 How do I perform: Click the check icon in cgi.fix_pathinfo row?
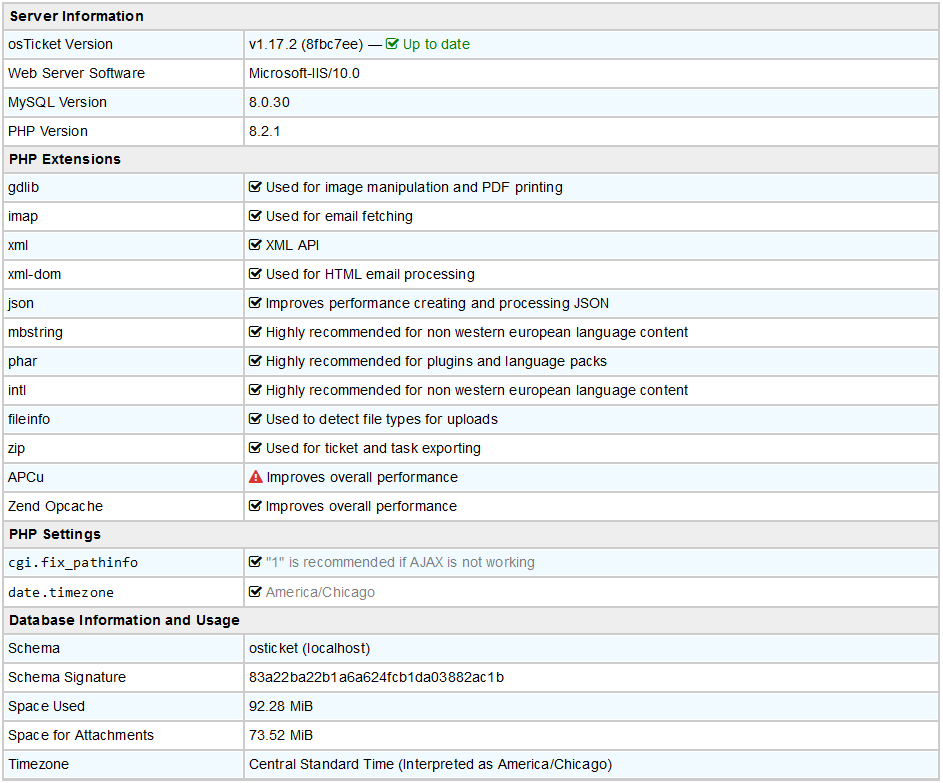[x=255, y=562]
